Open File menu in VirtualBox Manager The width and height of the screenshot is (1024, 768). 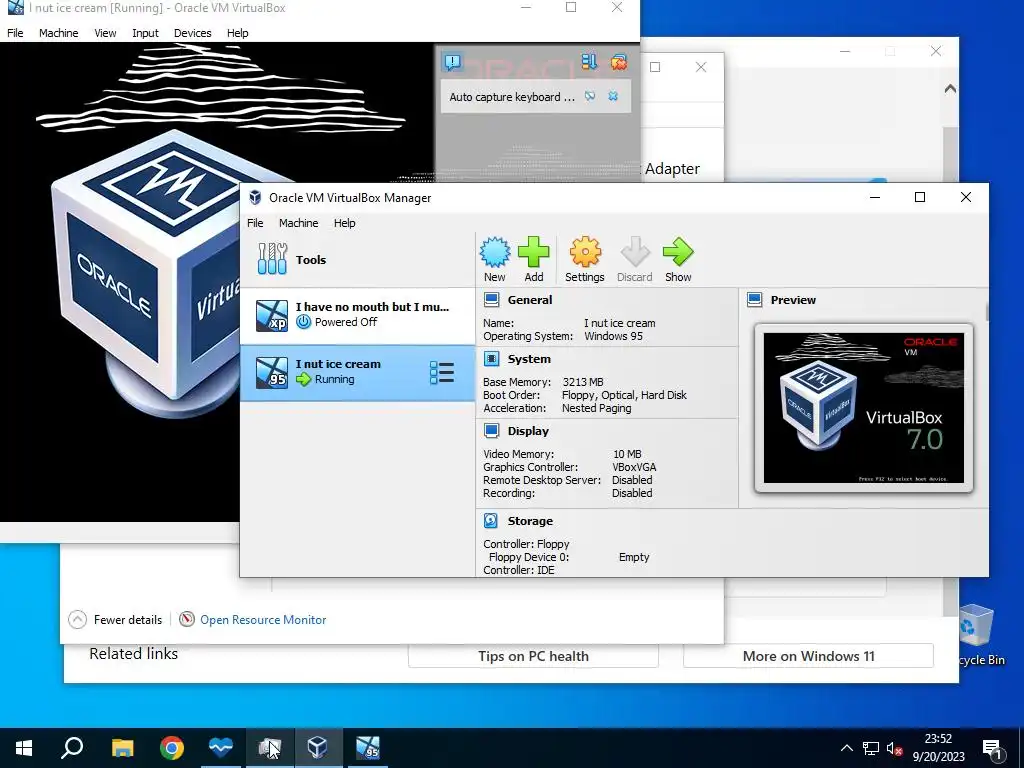coord(255,223)
